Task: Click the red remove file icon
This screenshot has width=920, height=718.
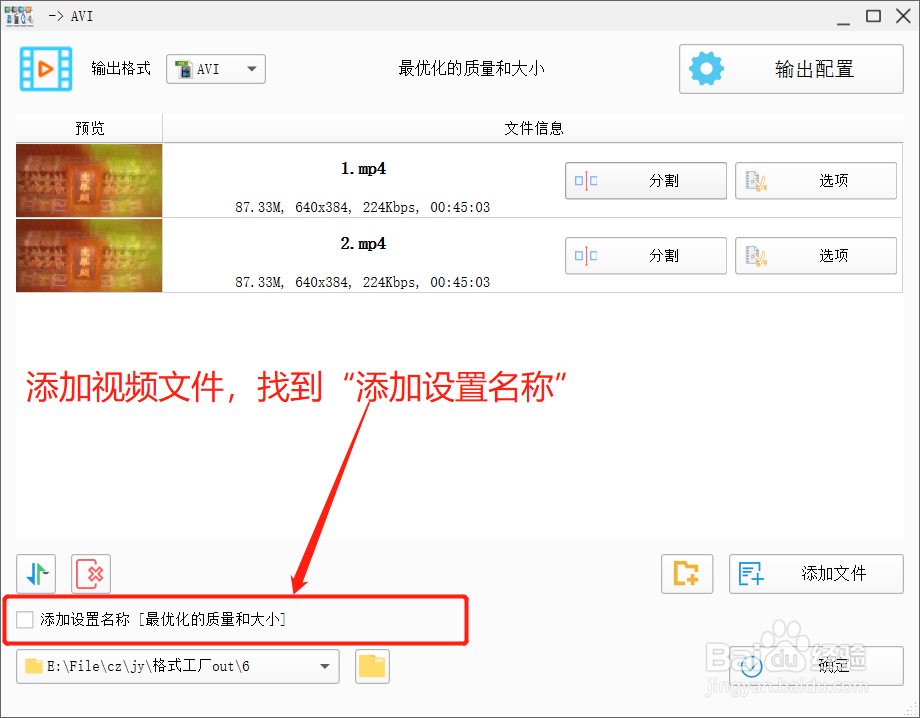Action: [x=91, y=574]
